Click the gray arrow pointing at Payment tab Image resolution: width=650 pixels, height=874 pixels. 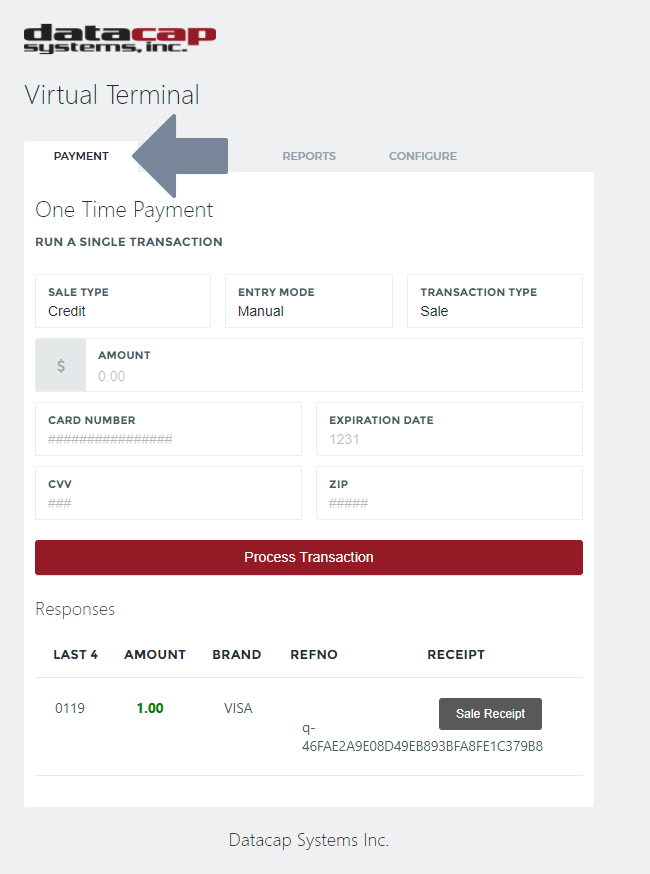[x=185, y=156]
